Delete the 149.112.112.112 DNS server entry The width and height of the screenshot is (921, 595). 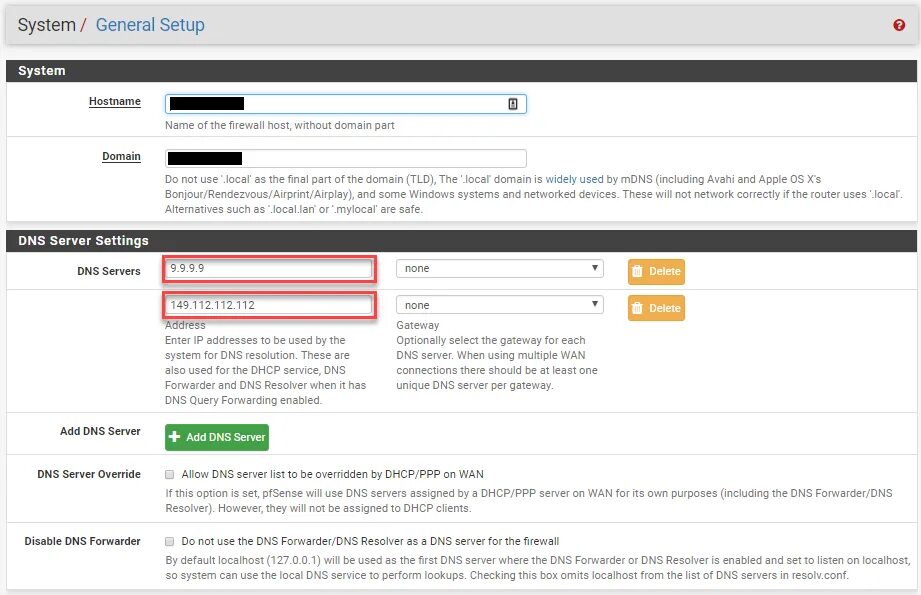coord(656,308)
